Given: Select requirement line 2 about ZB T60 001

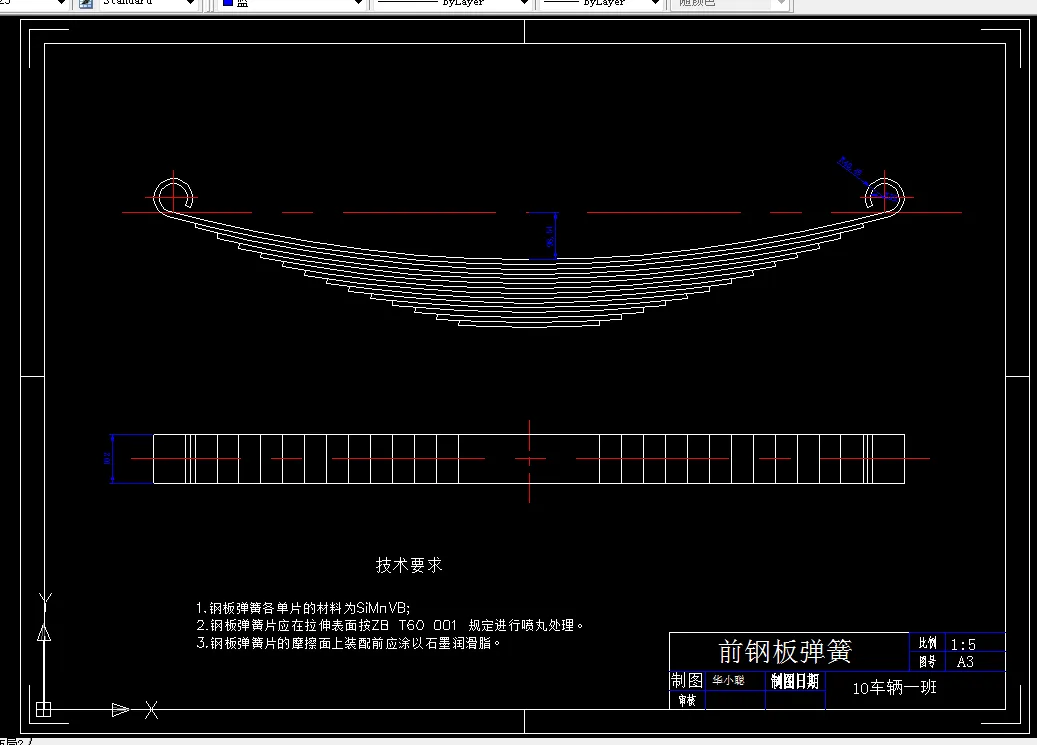Looking at the screenshot, I should 390,625.
